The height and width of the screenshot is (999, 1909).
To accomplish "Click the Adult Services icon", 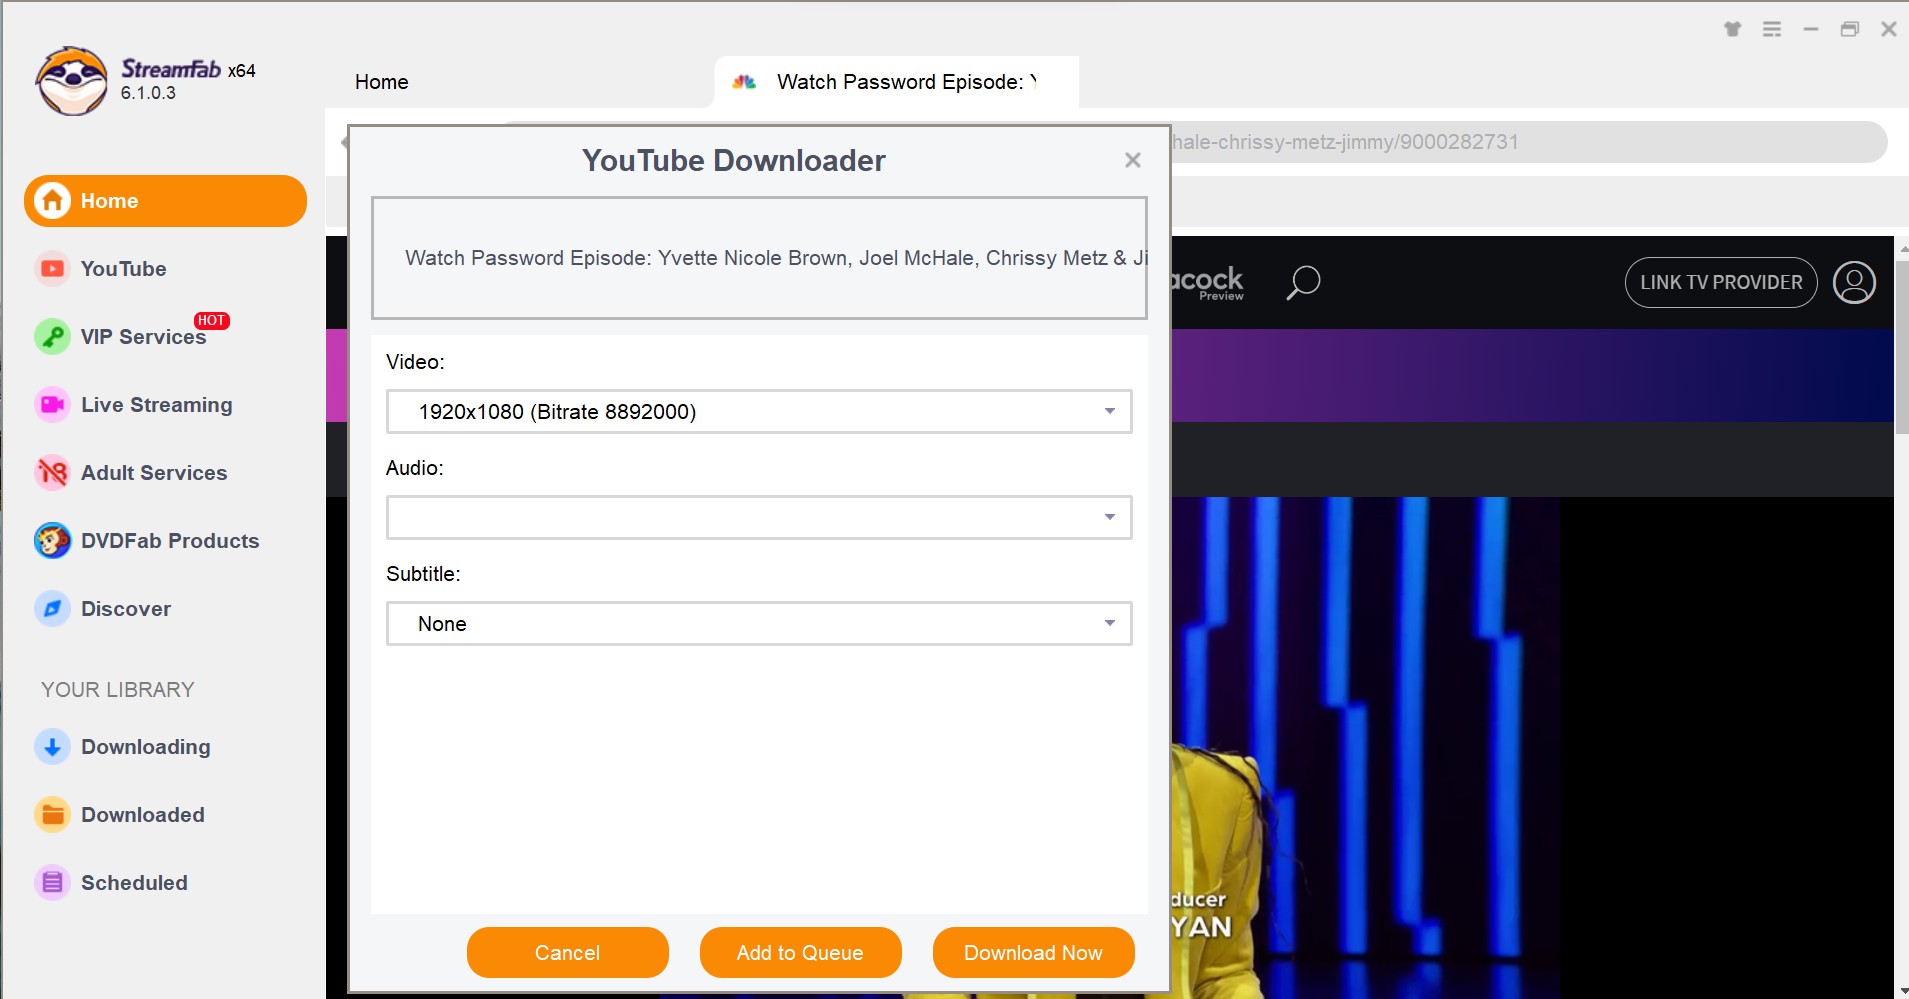I will point(52,473).
